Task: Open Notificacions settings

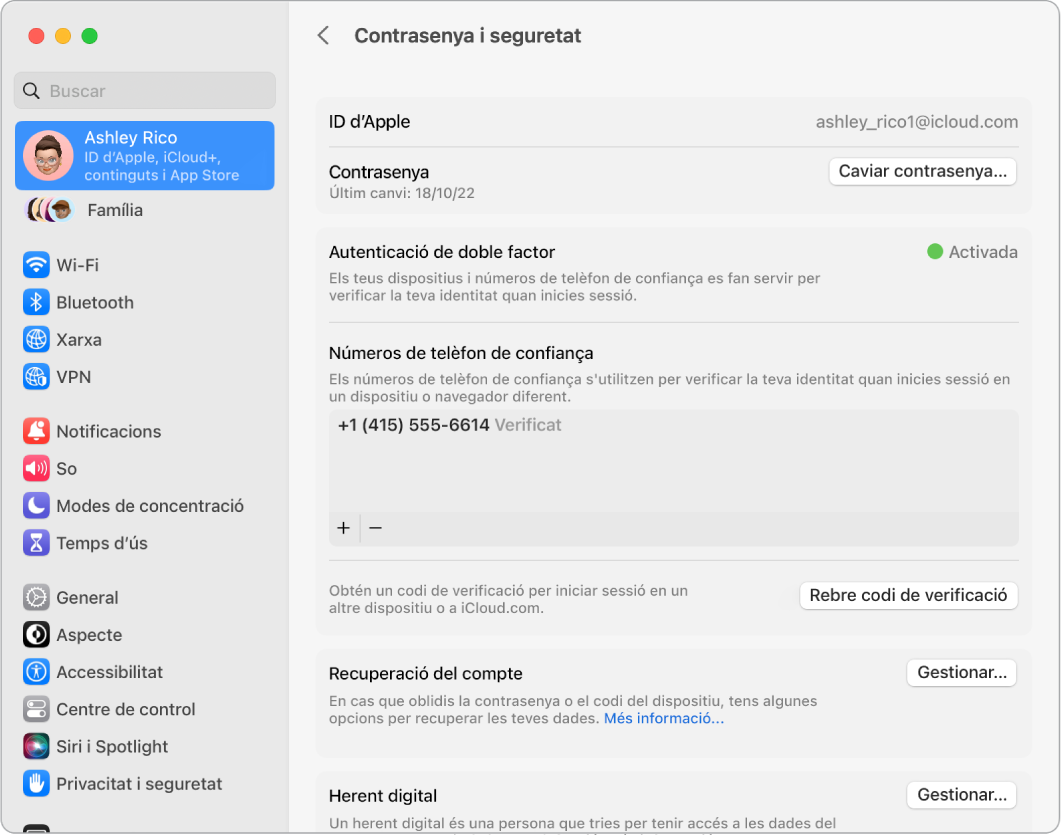Action: pyautogui.click(x=108, y=431)
